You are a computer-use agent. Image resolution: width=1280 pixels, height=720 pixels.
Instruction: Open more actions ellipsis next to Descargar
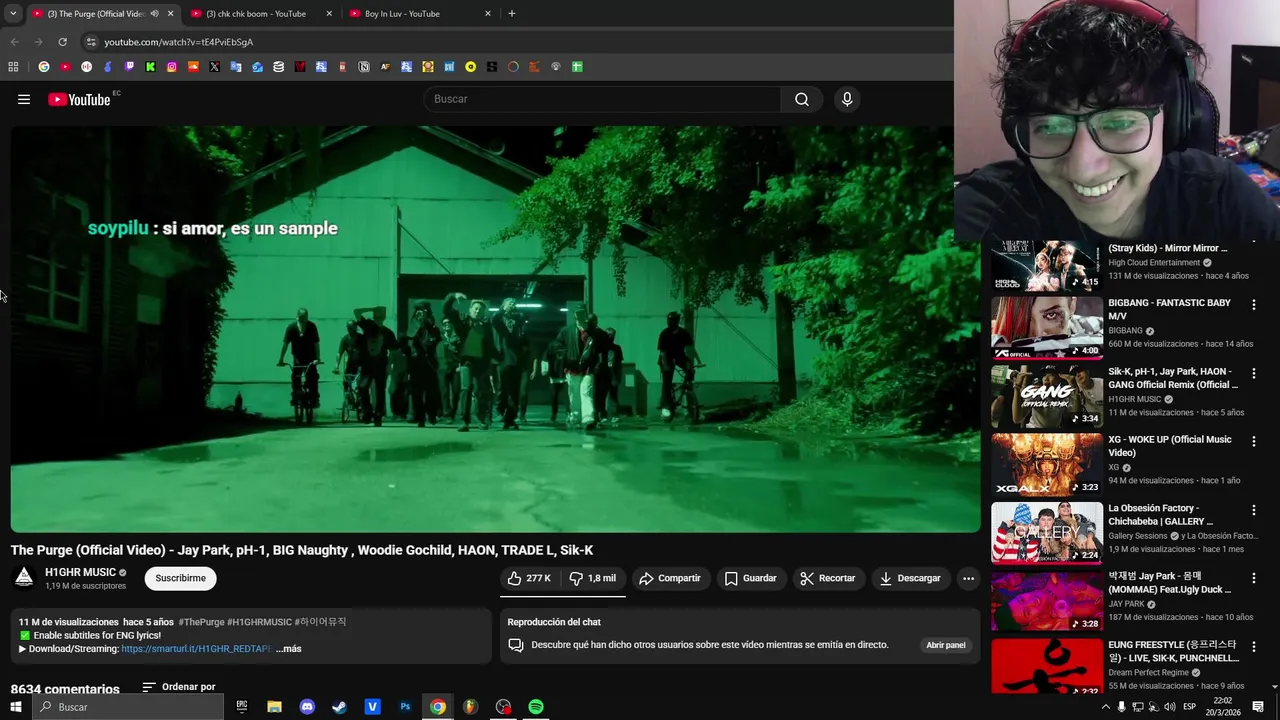pyautogui.click(x=968, y=578)
